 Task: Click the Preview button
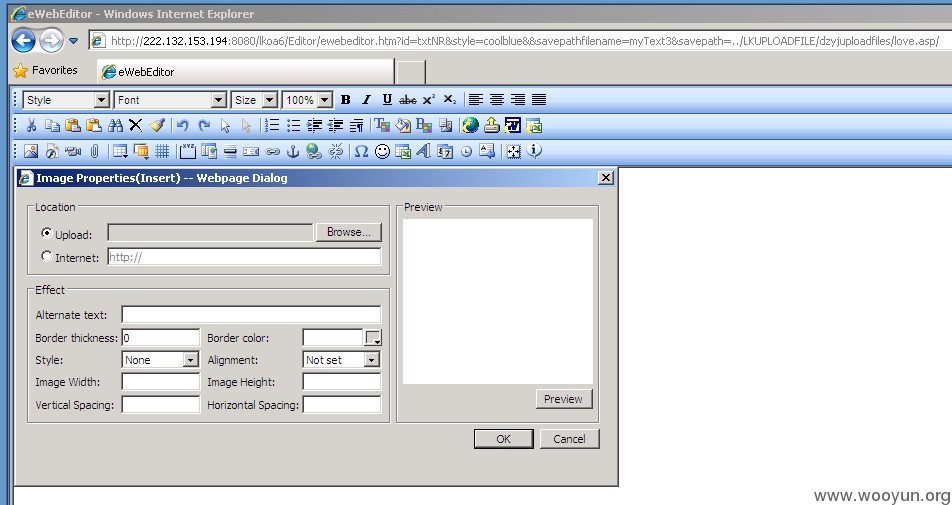(x=563, y=399)
